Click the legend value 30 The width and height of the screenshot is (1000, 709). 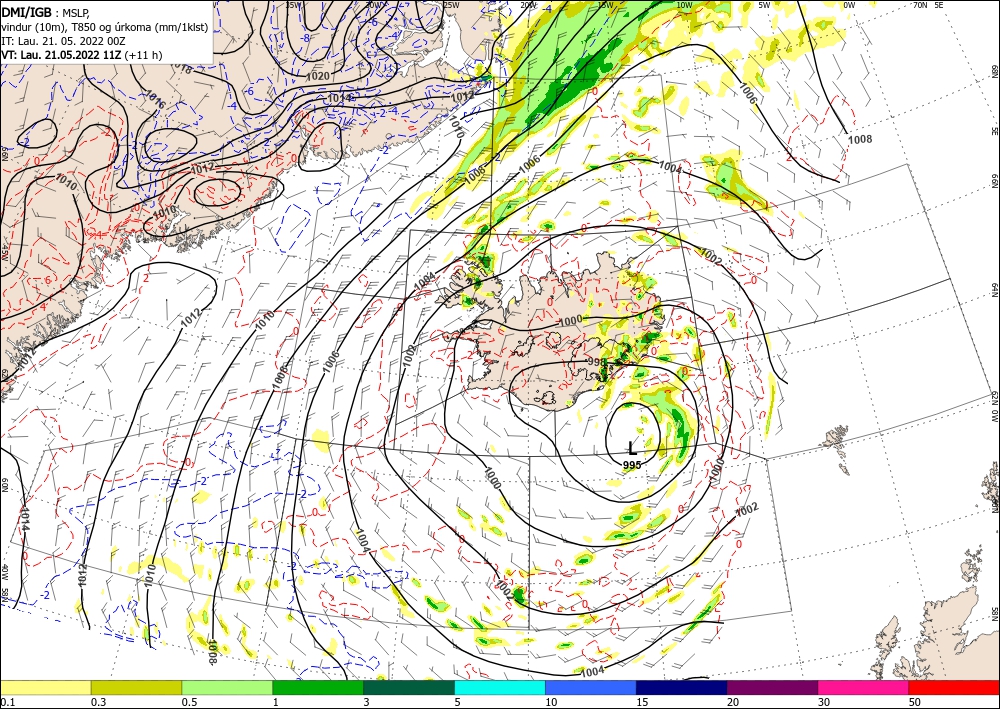[x=823, y=702]
